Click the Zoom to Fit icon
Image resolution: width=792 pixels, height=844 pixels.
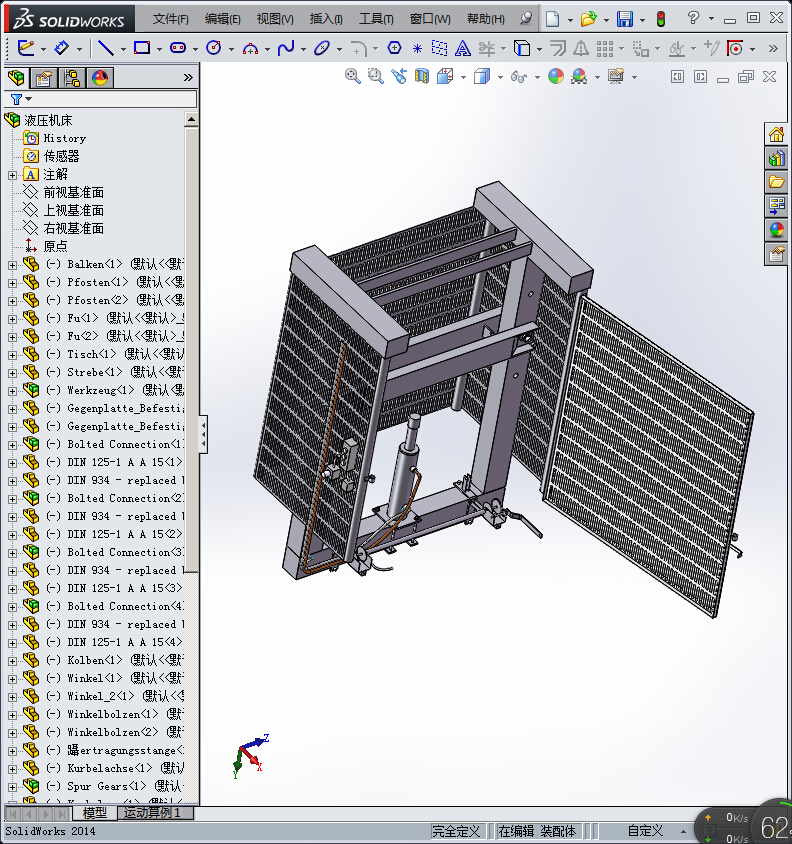(x=353, y=76)
